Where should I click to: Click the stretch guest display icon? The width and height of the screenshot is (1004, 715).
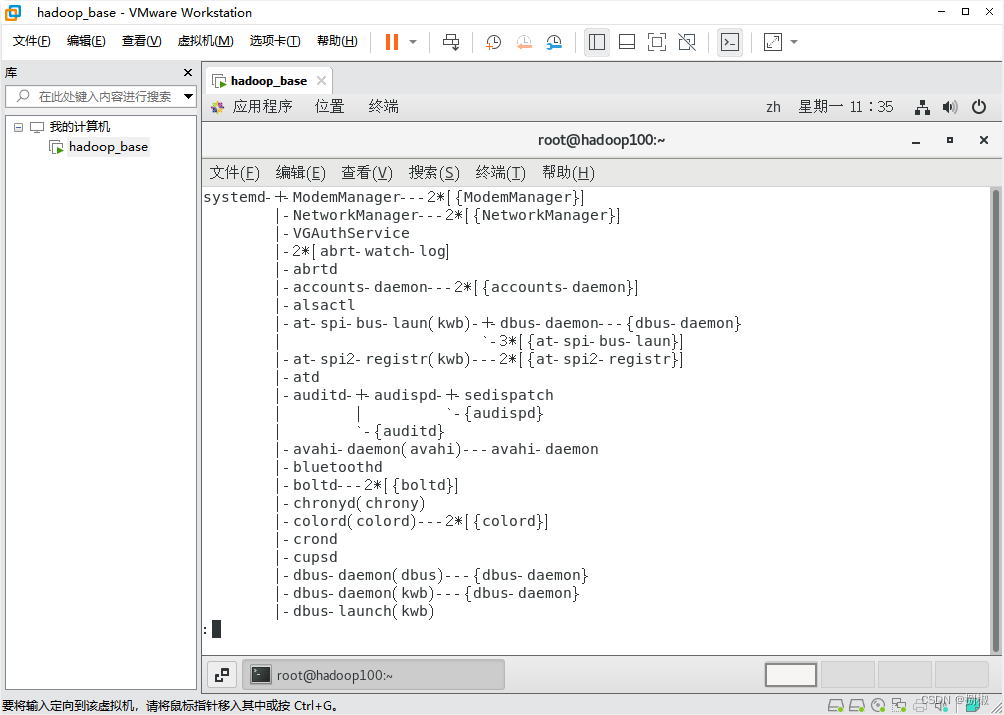point(773,42)
